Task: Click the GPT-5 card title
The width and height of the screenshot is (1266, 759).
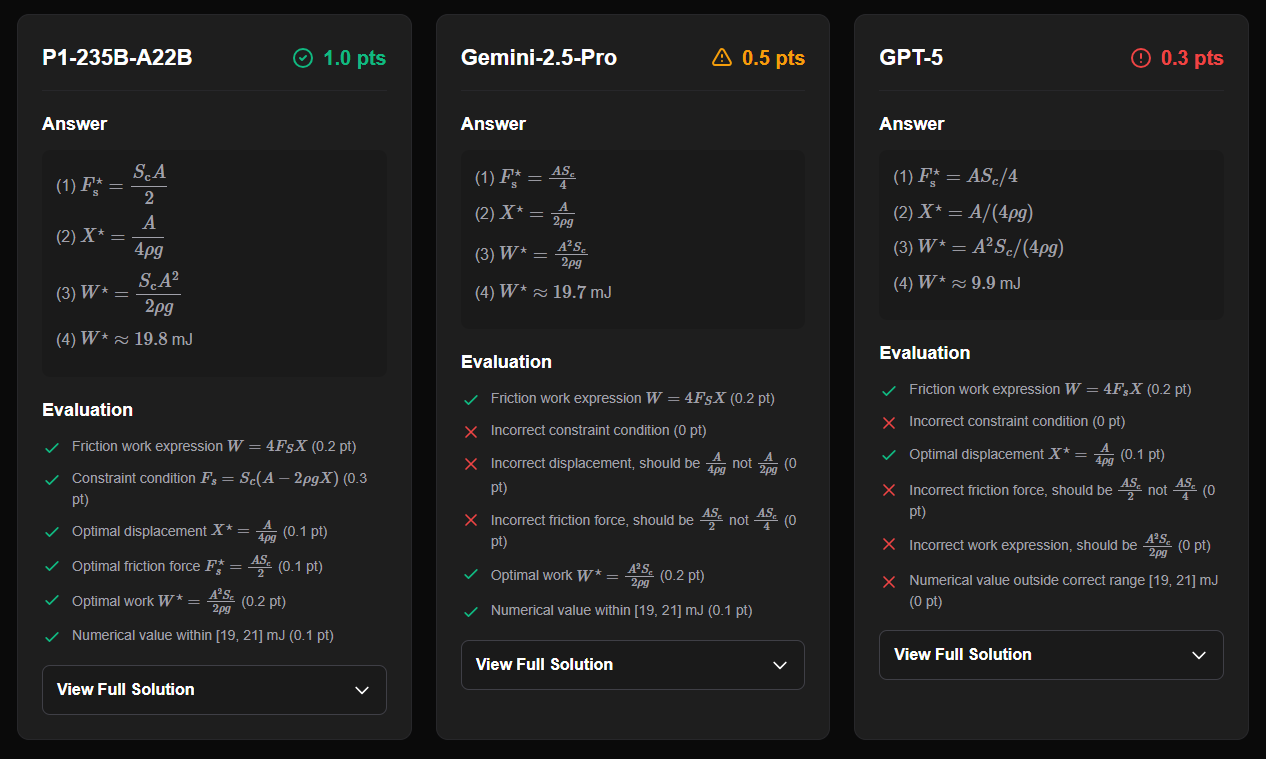Action: 910,58
